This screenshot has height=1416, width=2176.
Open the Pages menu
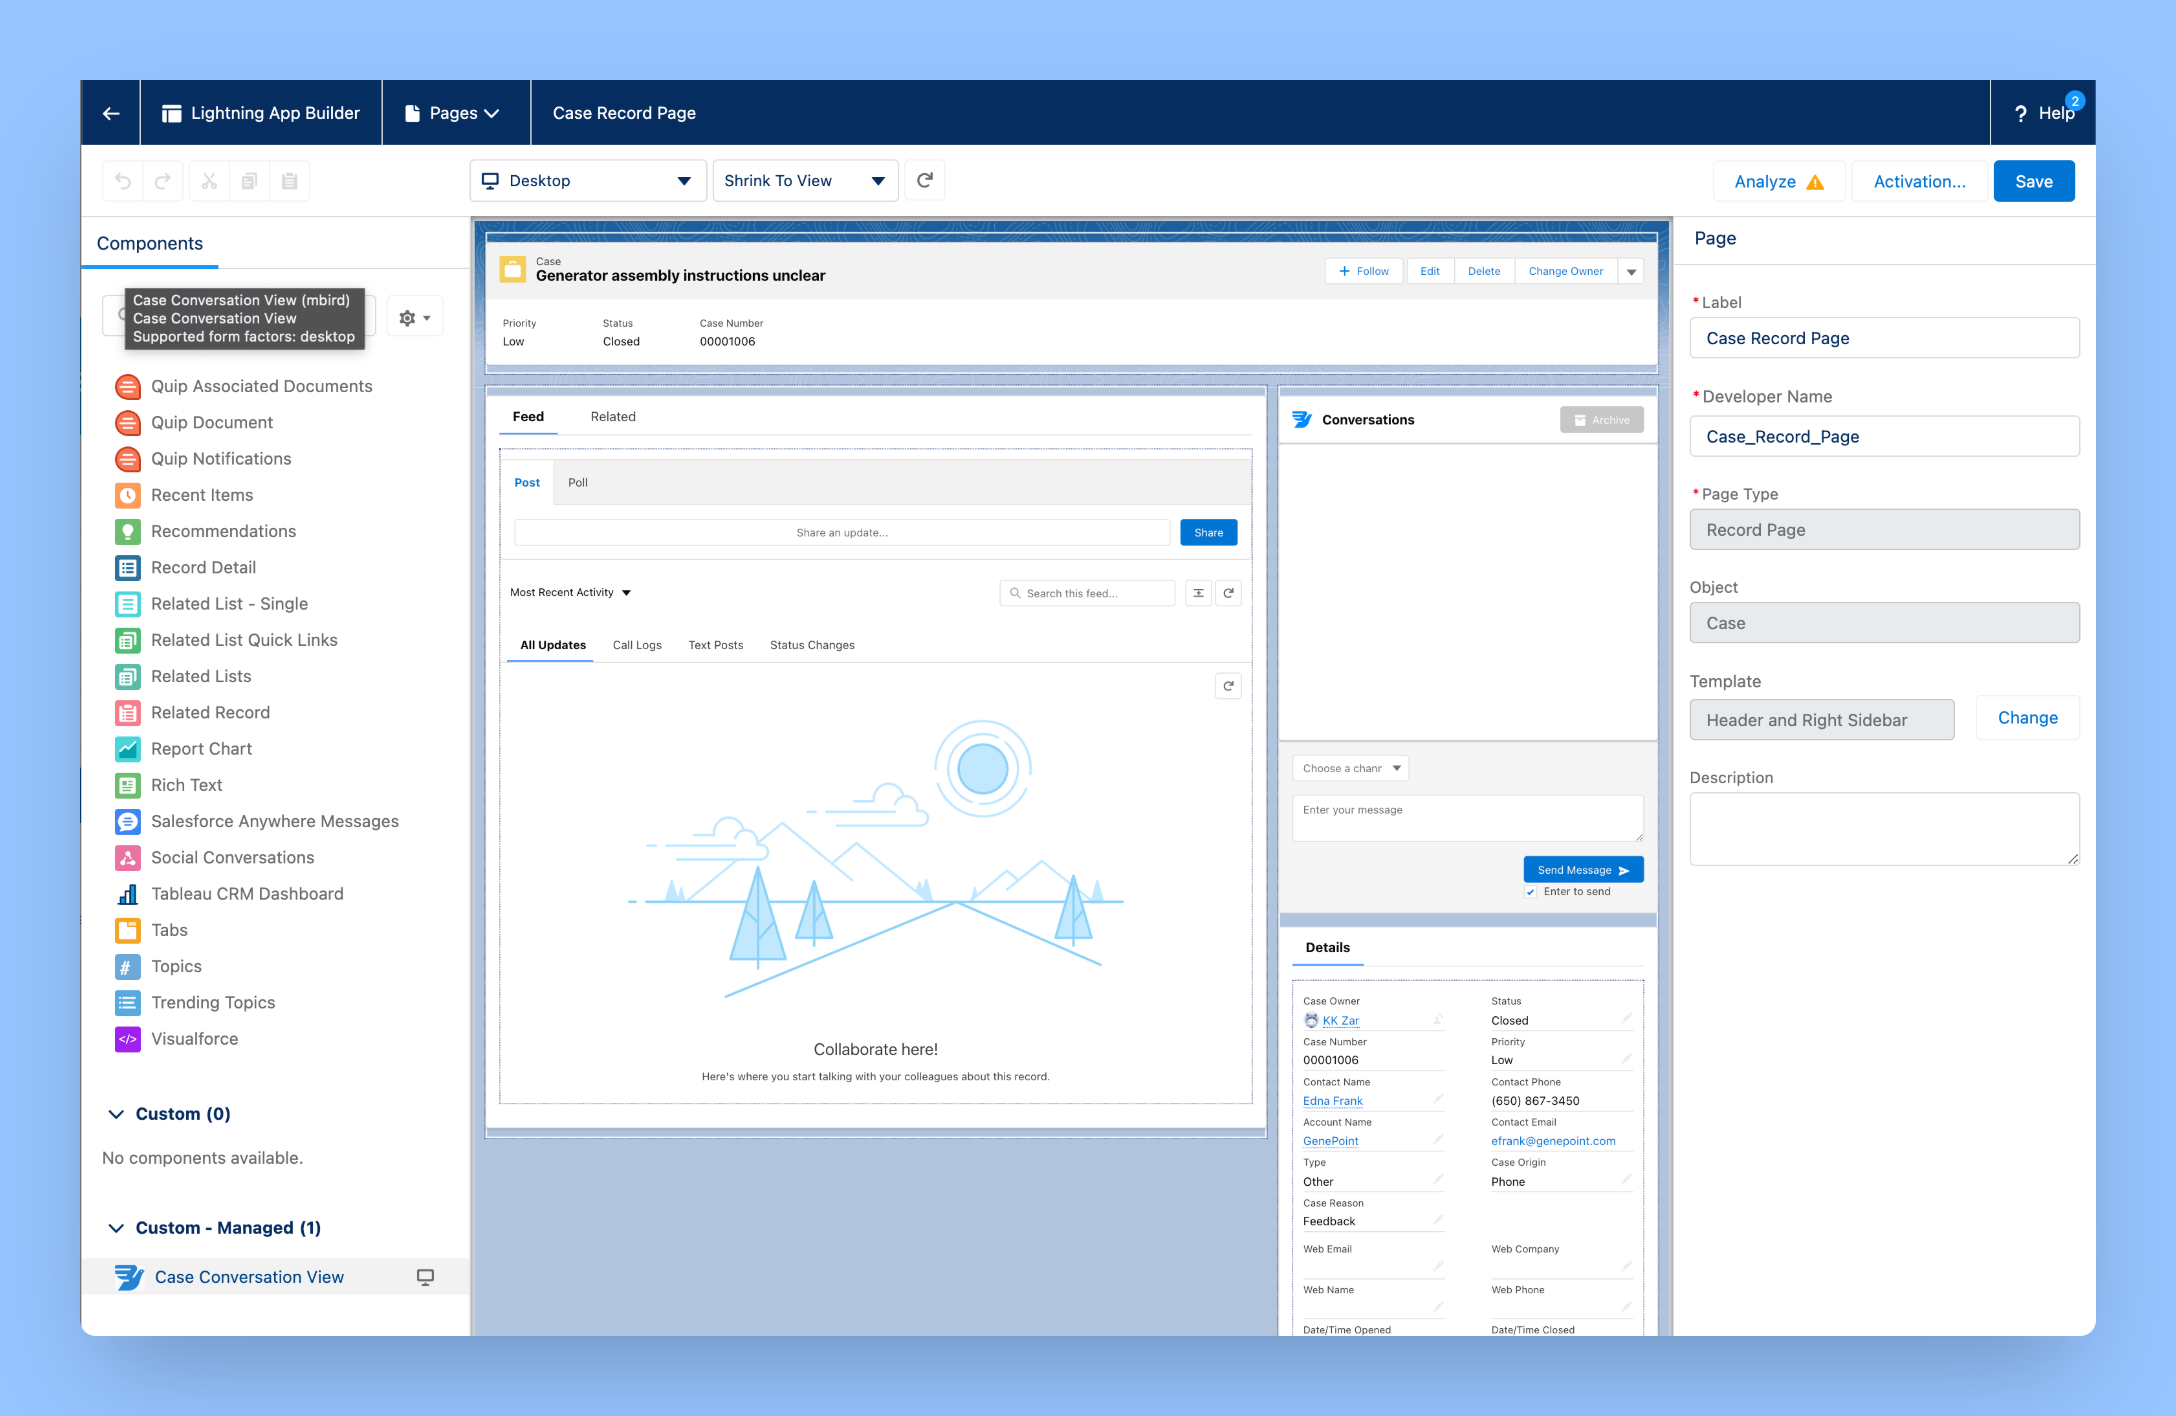click(453, 113)
